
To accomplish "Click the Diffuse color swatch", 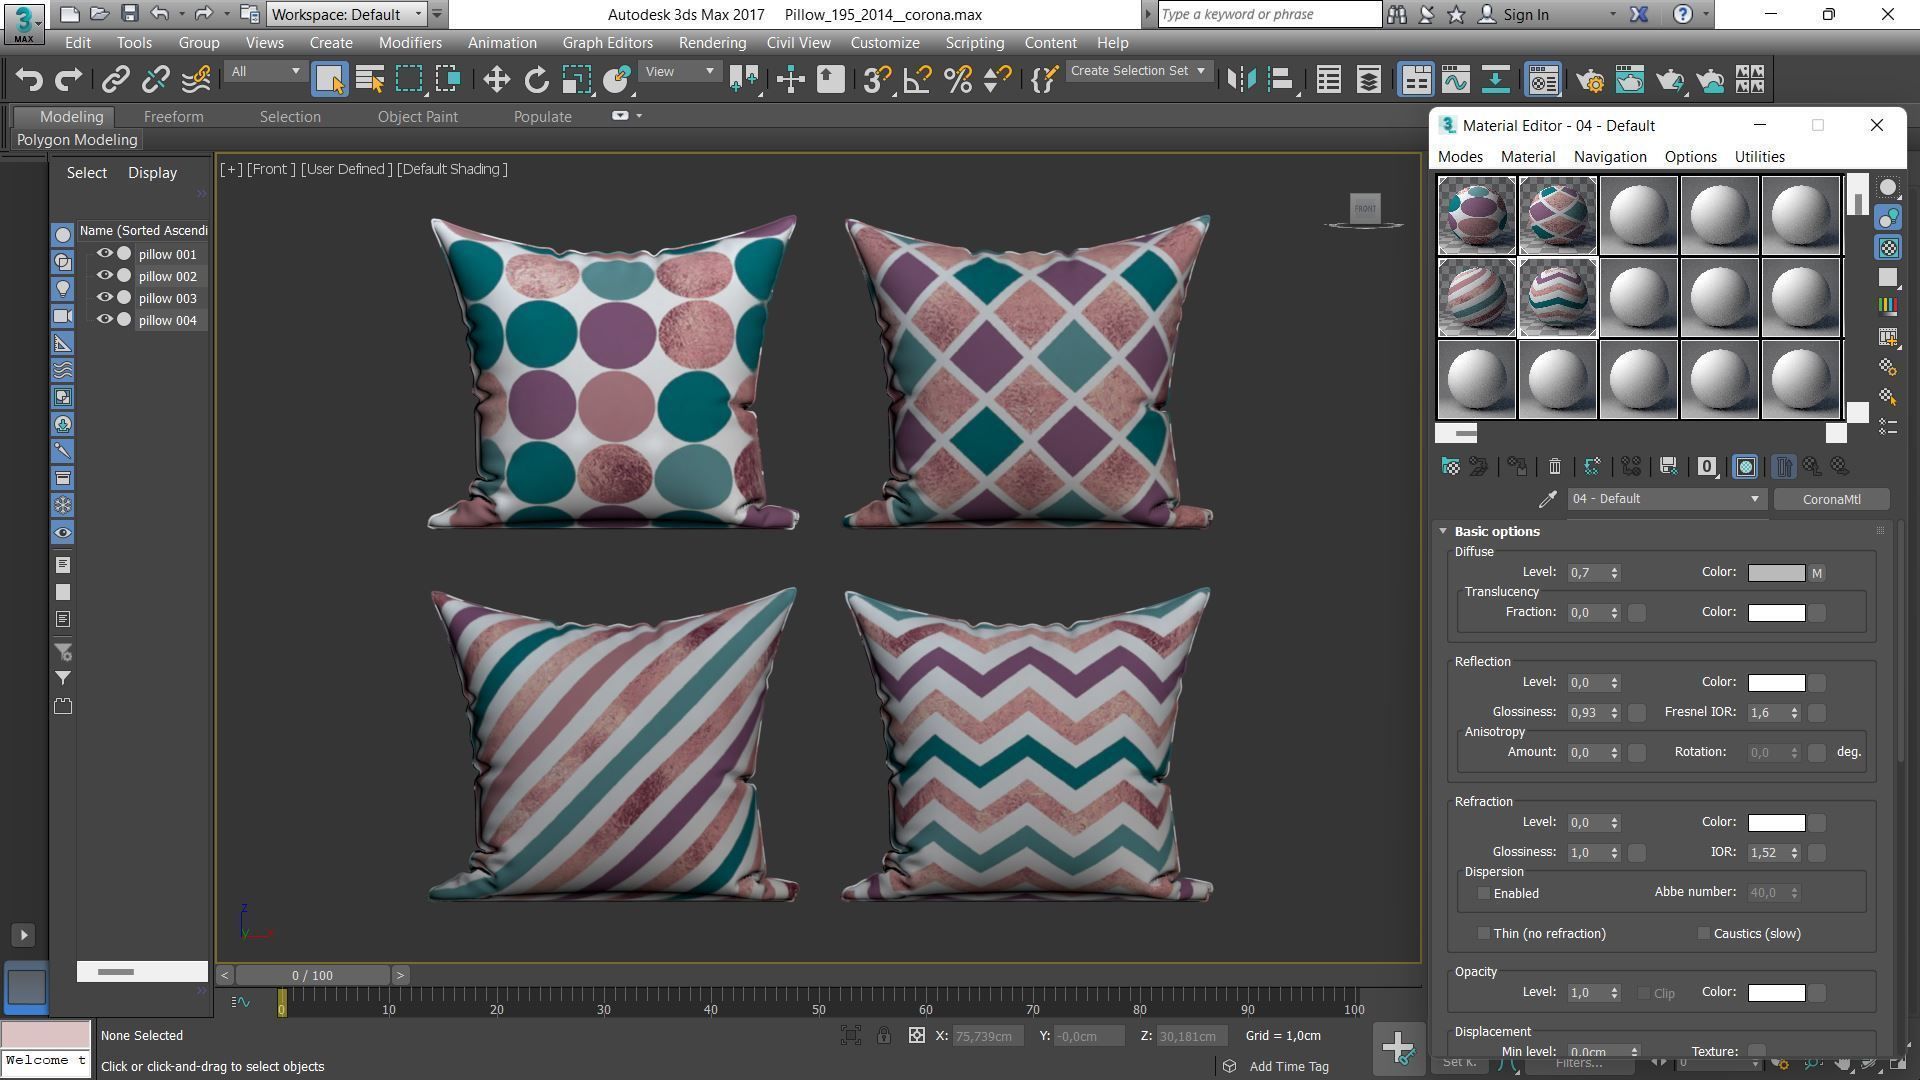I will click(1776, 573).
